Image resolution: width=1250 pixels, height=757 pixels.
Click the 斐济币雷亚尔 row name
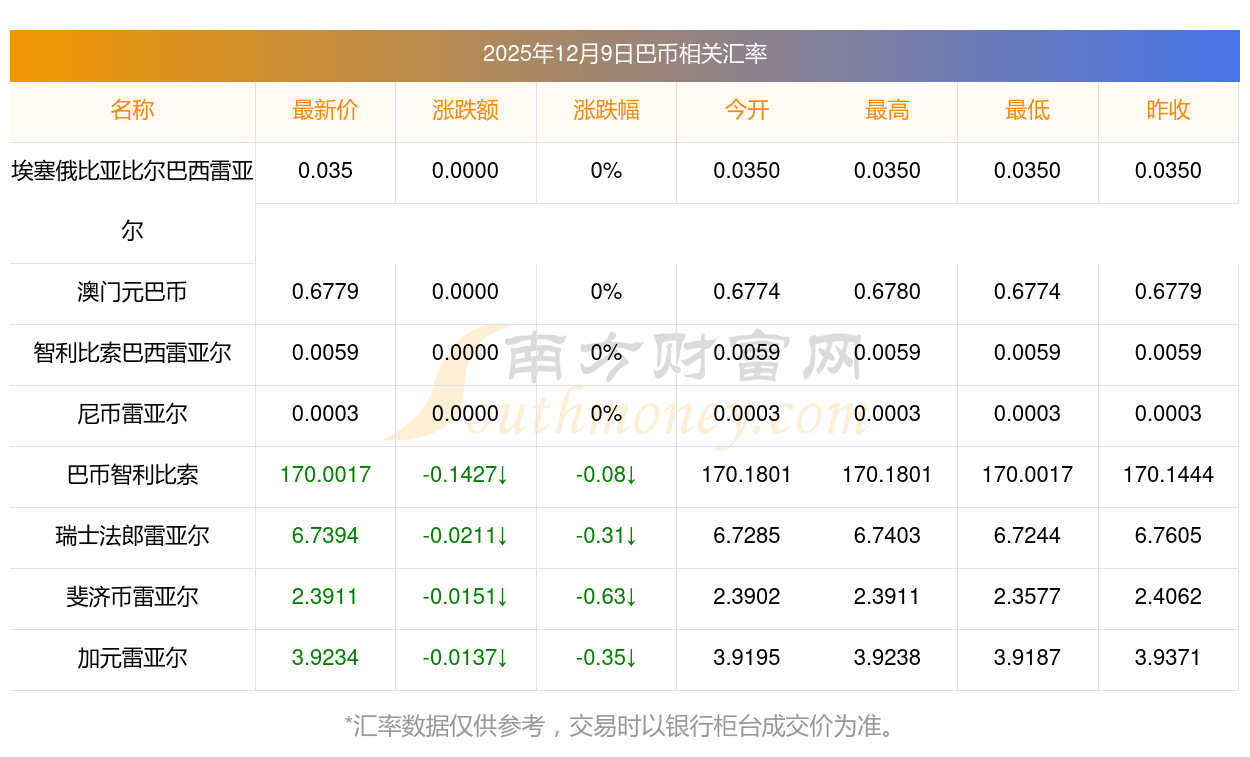132,597
